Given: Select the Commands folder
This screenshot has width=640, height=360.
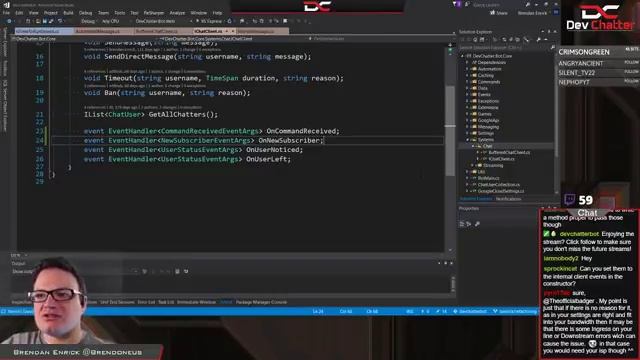Looking at the screenshot, I should tap(489, 82).
